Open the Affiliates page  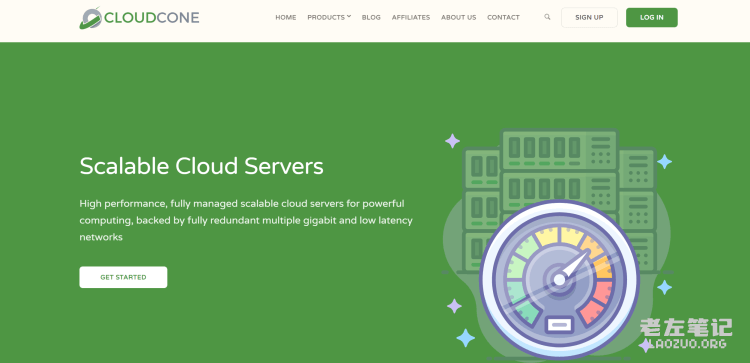(411, 17)
